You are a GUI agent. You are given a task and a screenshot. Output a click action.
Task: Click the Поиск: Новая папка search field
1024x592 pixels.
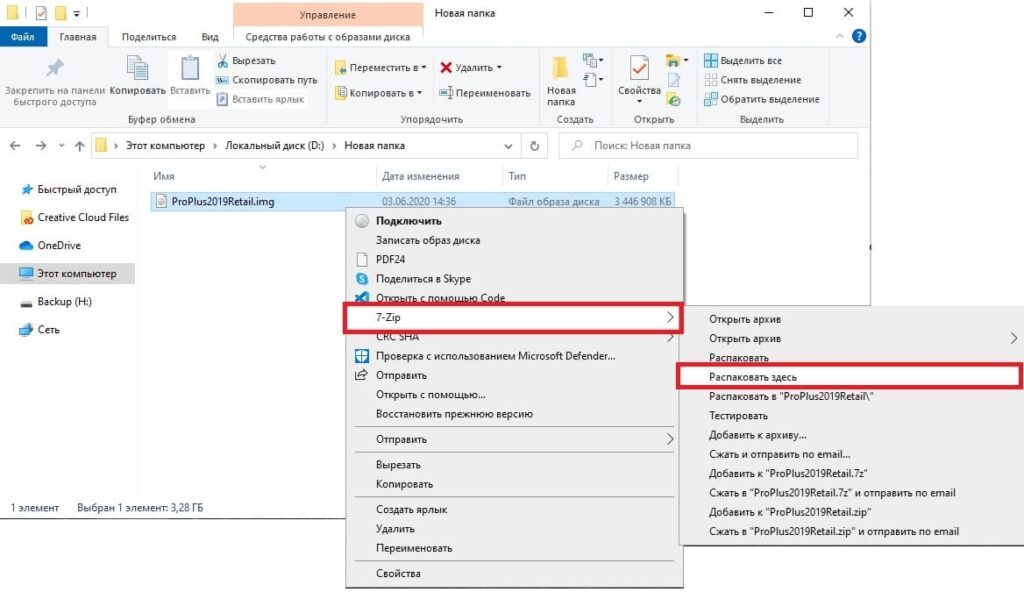point(708,146)
